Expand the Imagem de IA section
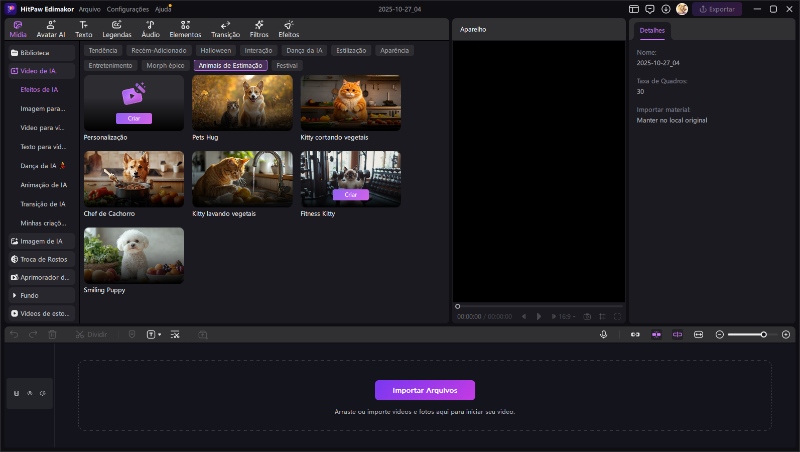 pos(41,241)
